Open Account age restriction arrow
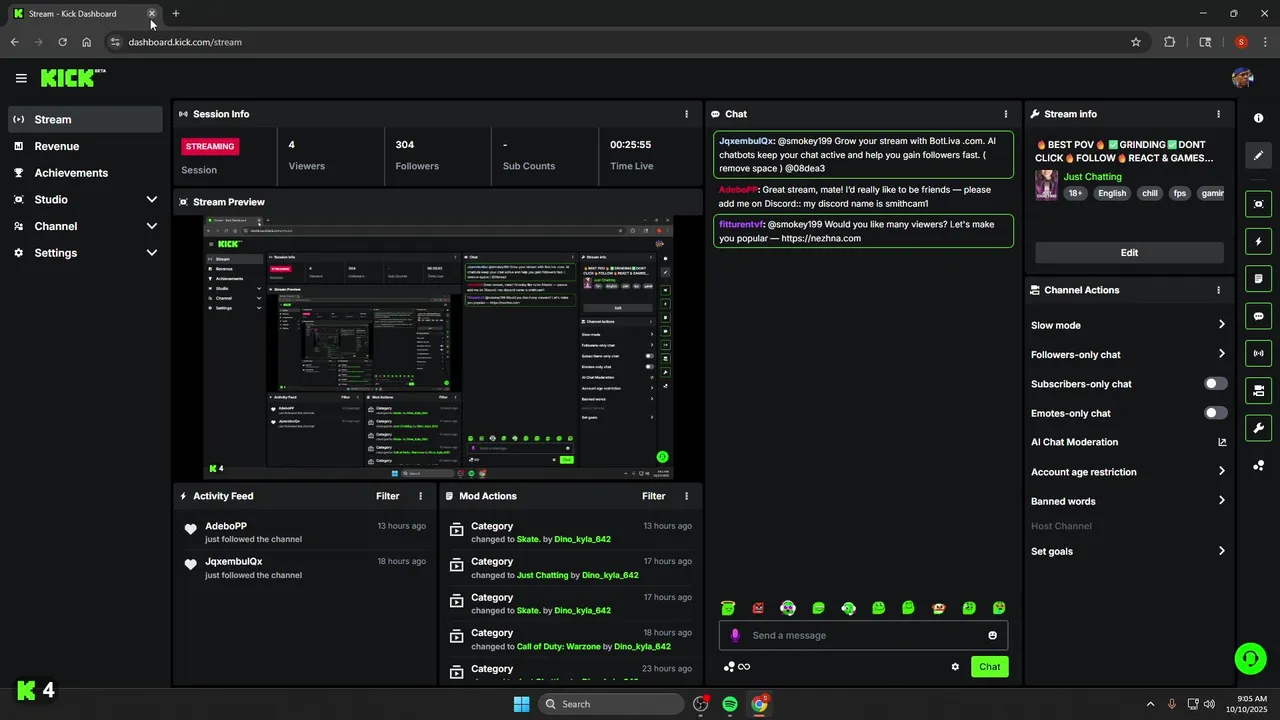 (x=1221, y=471)
